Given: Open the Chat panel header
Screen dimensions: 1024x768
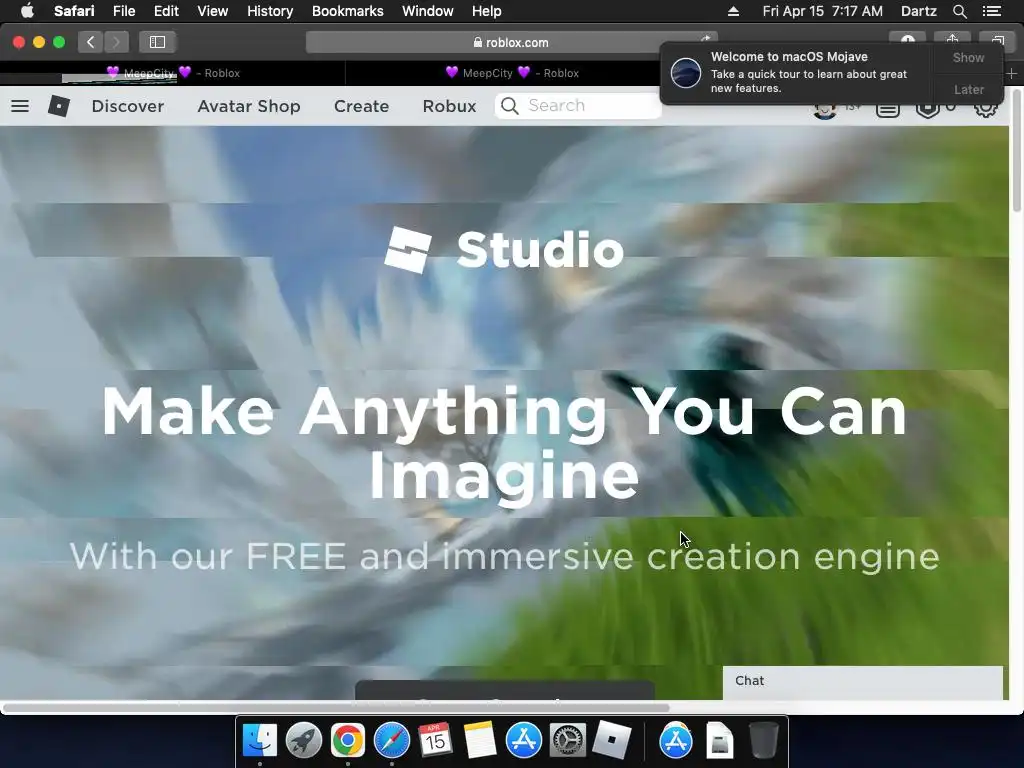Looking at the screenshot, I should (862, 681).
